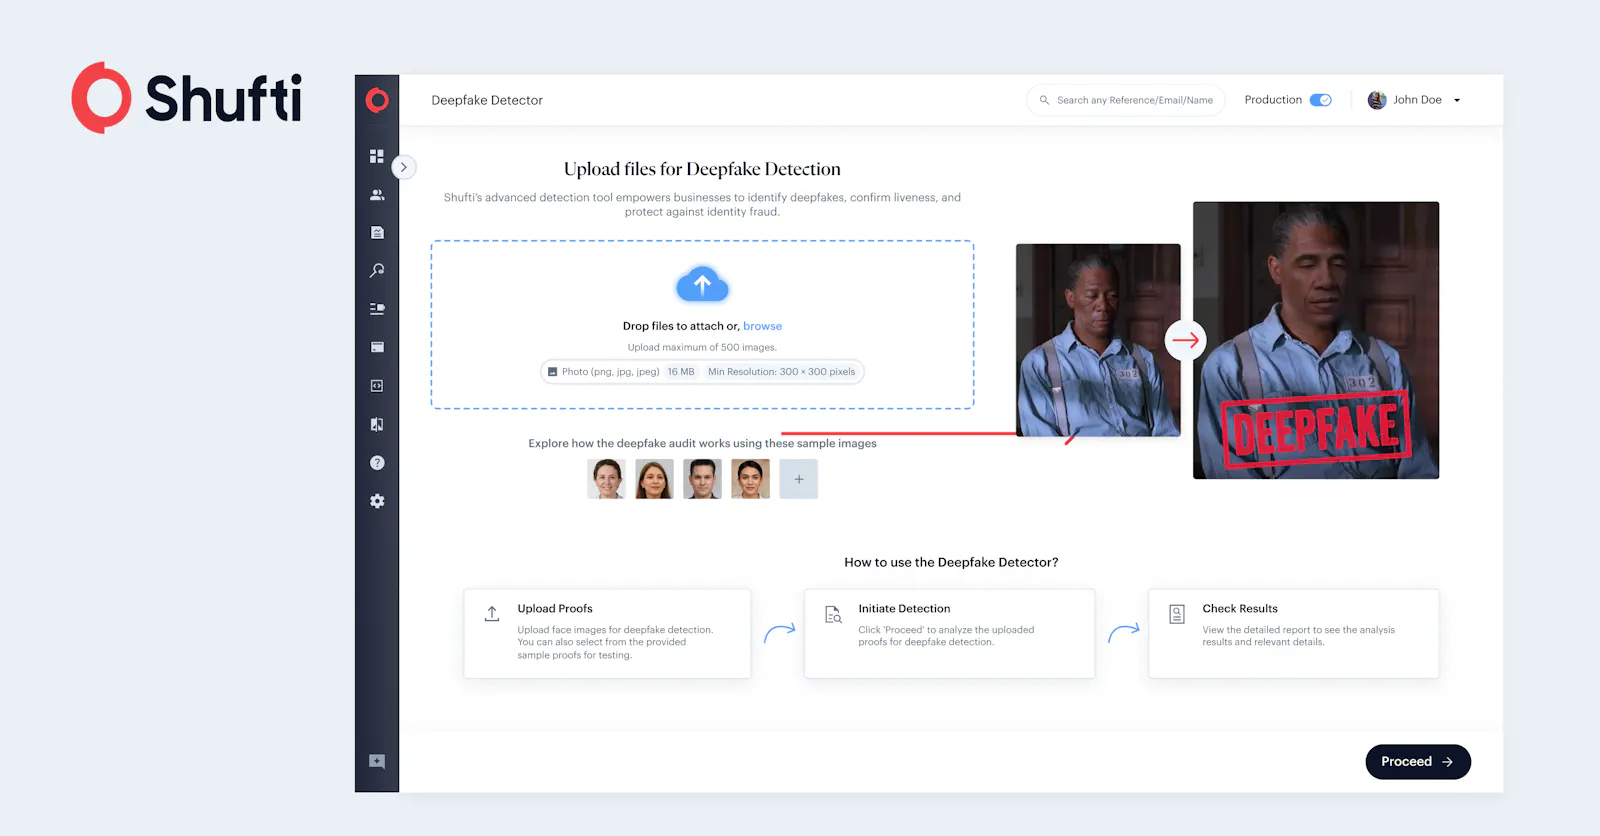The height and width of the screenshot is (836, 1600).
Task: Add a sample image with plus tile
Action: click(x=799, y=479)
